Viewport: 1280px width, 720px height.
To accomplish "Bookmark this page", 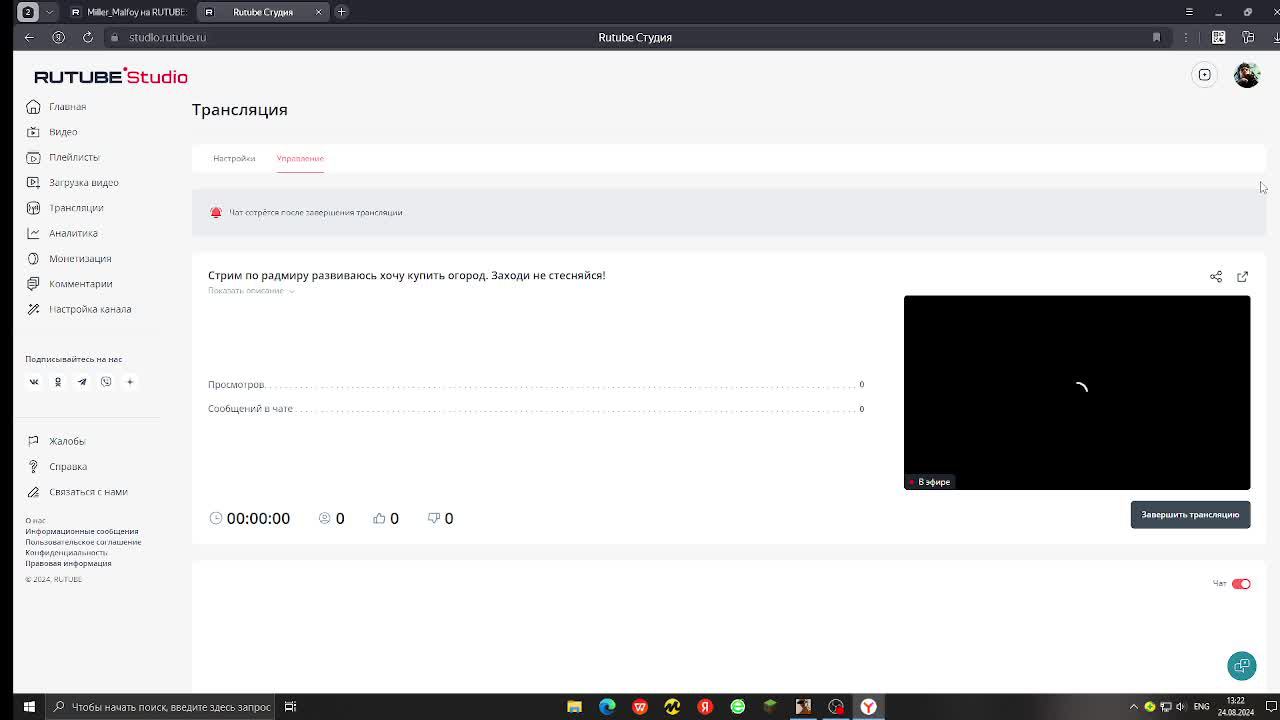I will (x=1156, y=37).
